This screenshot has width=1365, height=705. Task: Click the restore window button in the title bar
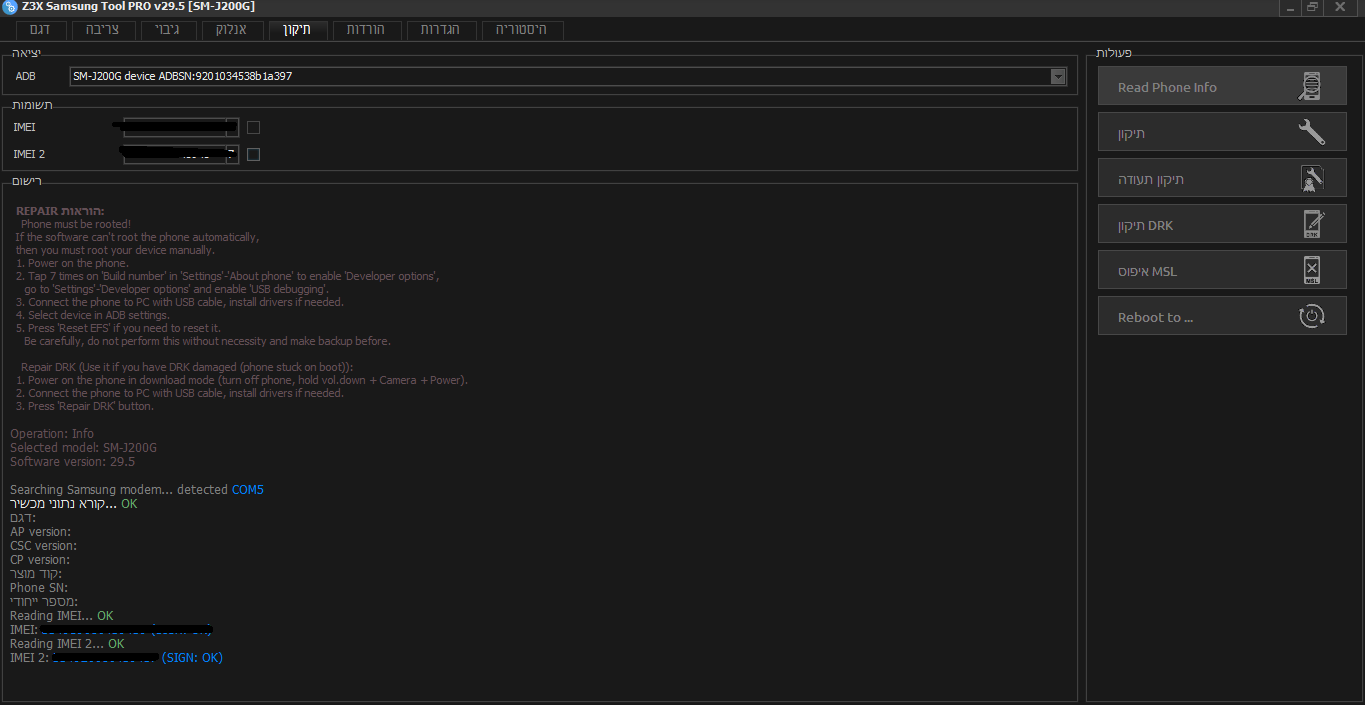[x=1312, y=7]
